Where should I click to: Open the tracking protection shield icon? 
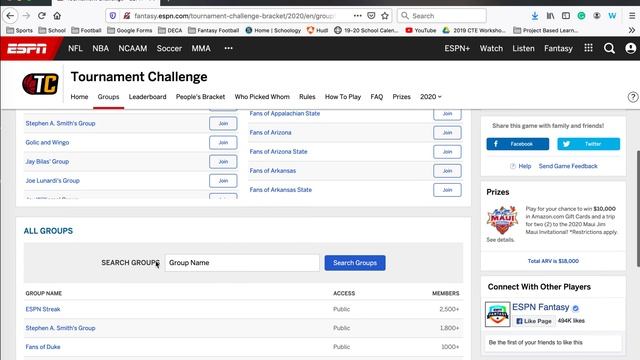pos(113,16)
